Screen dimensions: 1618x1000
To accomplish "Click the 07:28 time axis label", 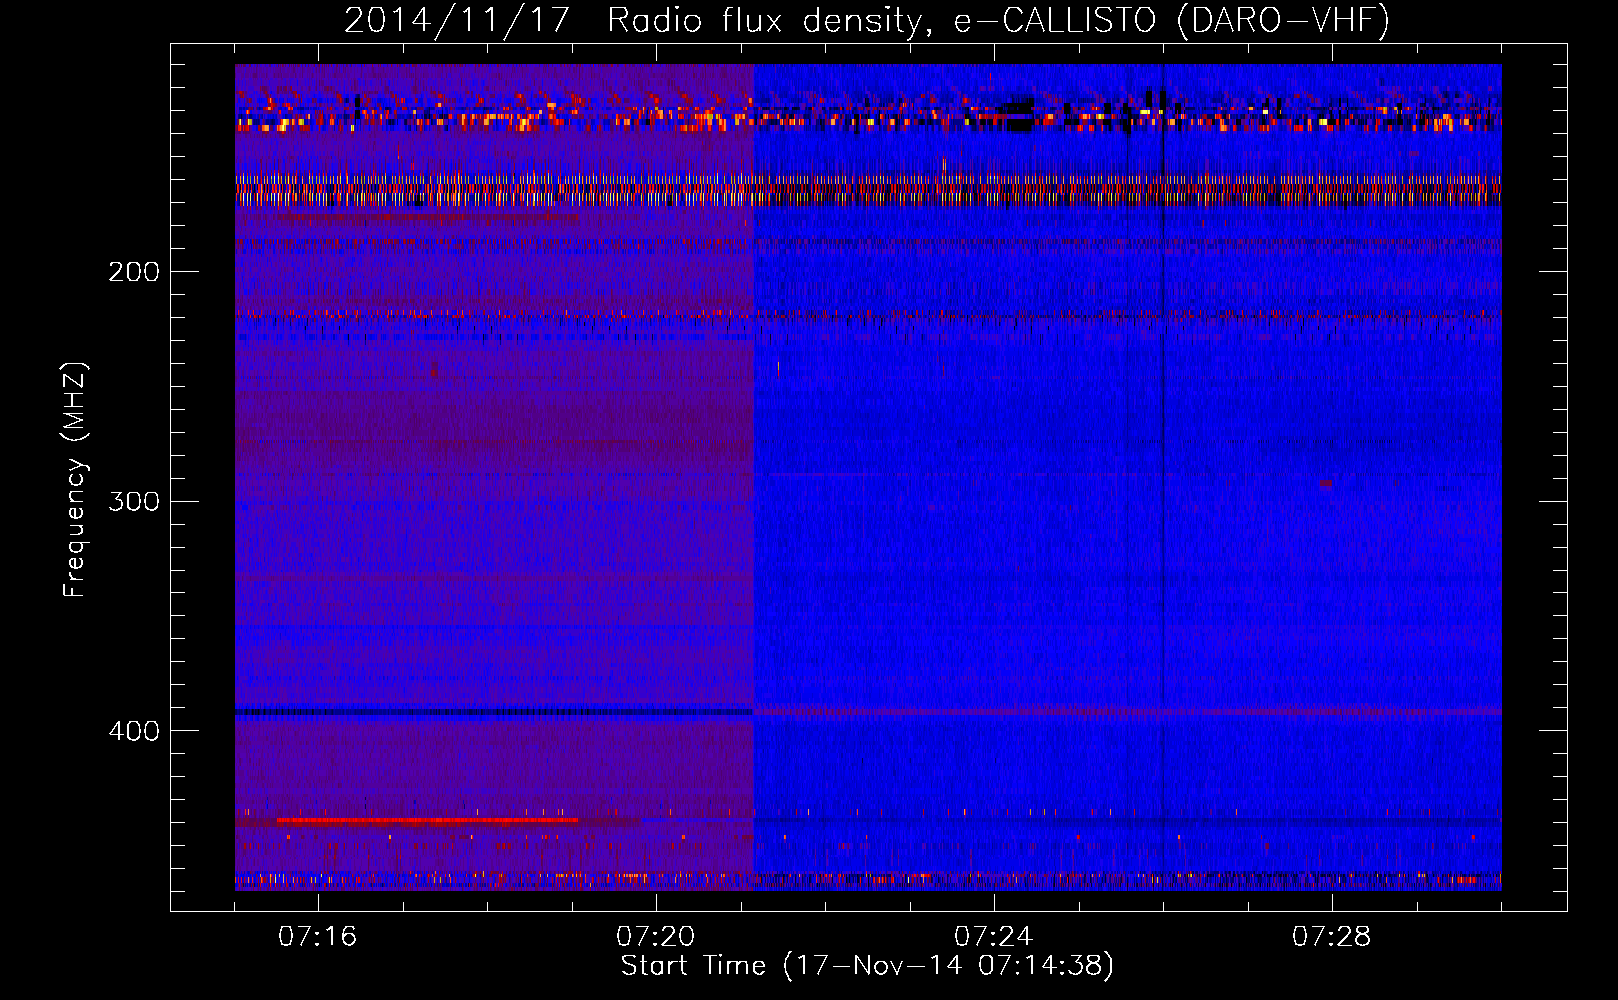I will point(1332,937).
